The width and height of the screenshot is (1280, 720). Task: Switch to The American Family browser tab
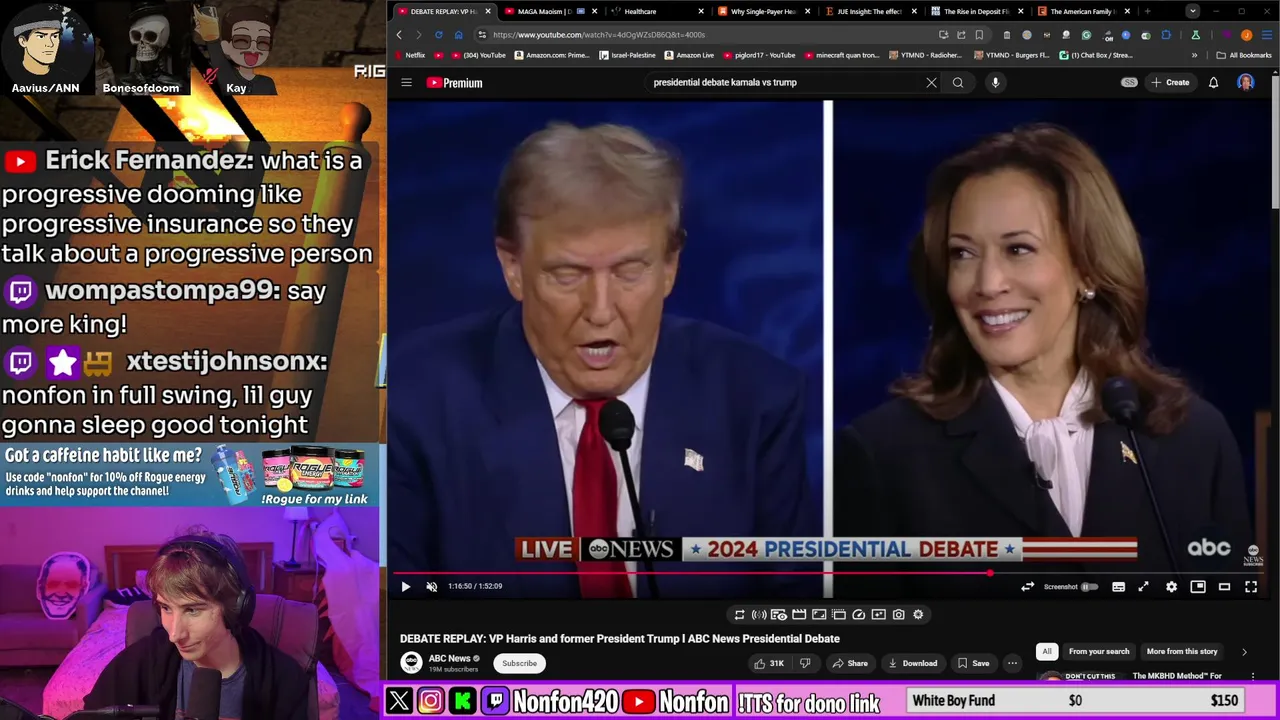click(1081, 11)
